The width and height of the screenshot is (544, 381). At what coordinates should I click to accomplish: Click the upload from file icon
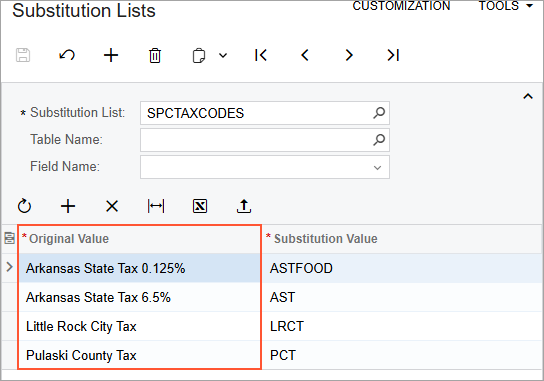(x=244, y=206)
